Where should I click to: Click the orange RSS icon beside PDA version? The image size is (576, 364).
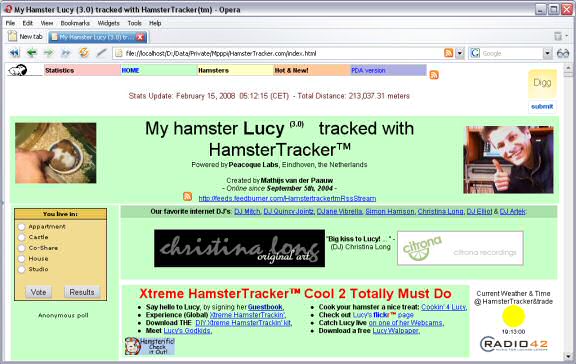point(434,75)
